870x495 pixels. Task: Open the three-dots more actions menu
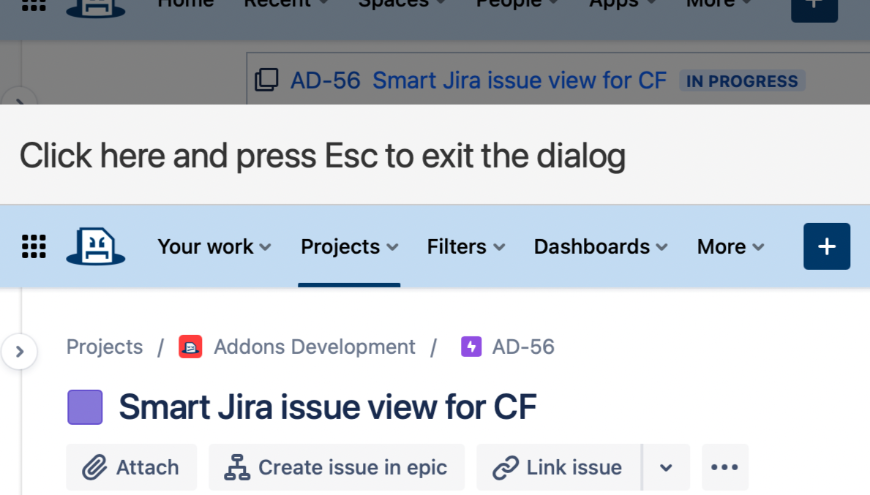[x=724, y=467]
